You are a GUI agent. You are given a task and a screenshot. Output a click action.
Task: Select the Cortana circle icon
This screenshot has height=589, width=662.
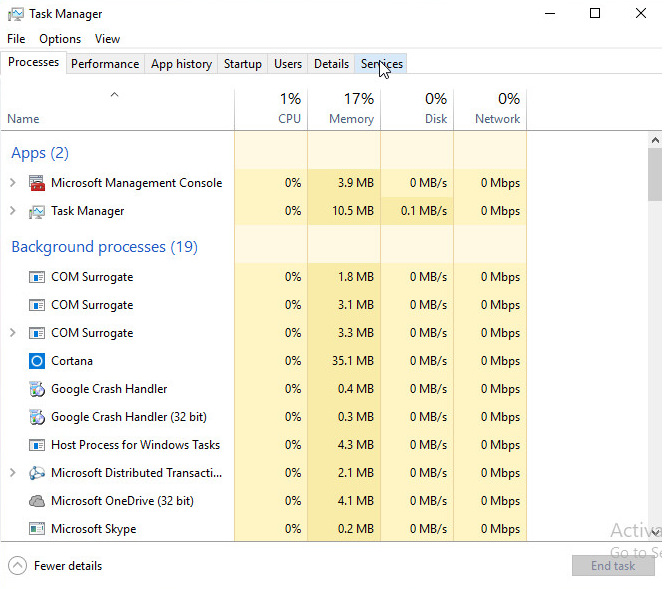(37, 361)
